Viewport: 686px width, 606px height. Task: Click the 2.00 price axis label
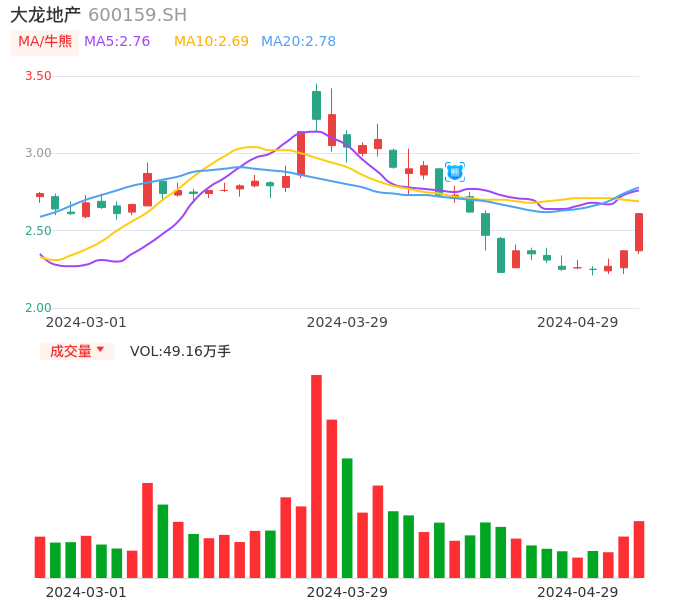[38, 308]
